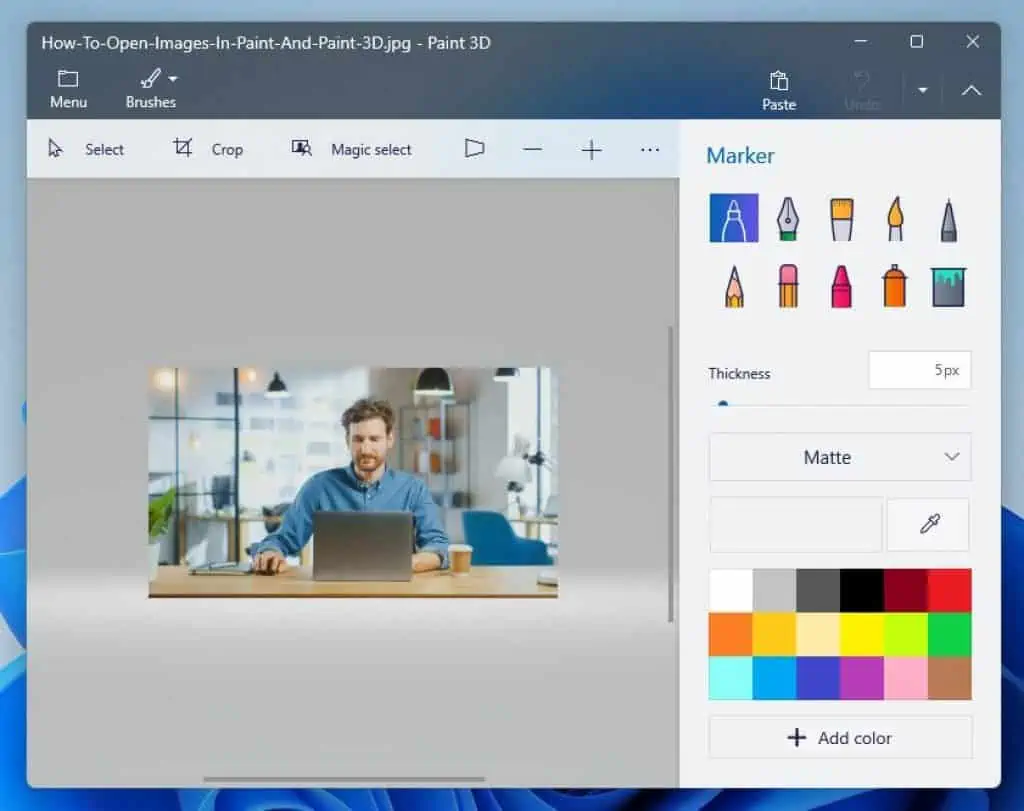Click inside the Thickness value field
This screenshot has height=811, width=1024.
point(919,370)
